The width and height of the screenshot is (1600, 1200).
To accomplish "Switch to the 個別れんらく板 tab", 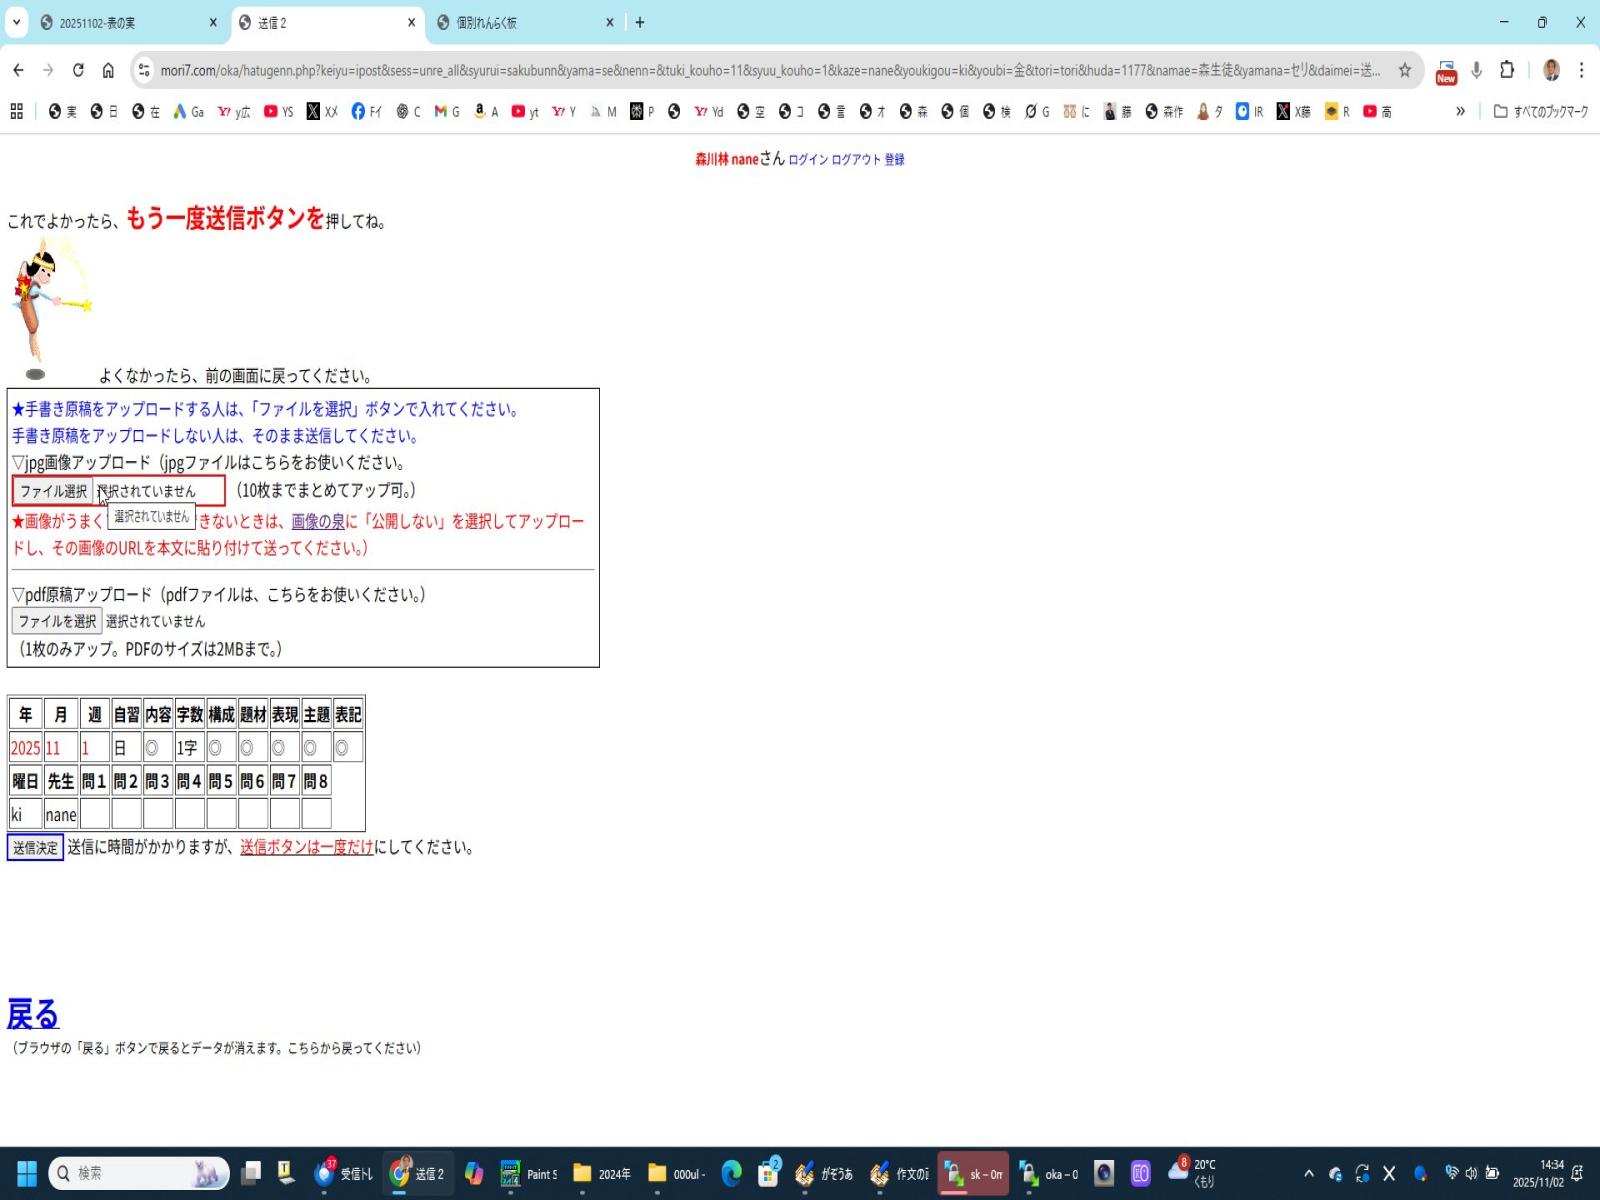I will (520, 23).
